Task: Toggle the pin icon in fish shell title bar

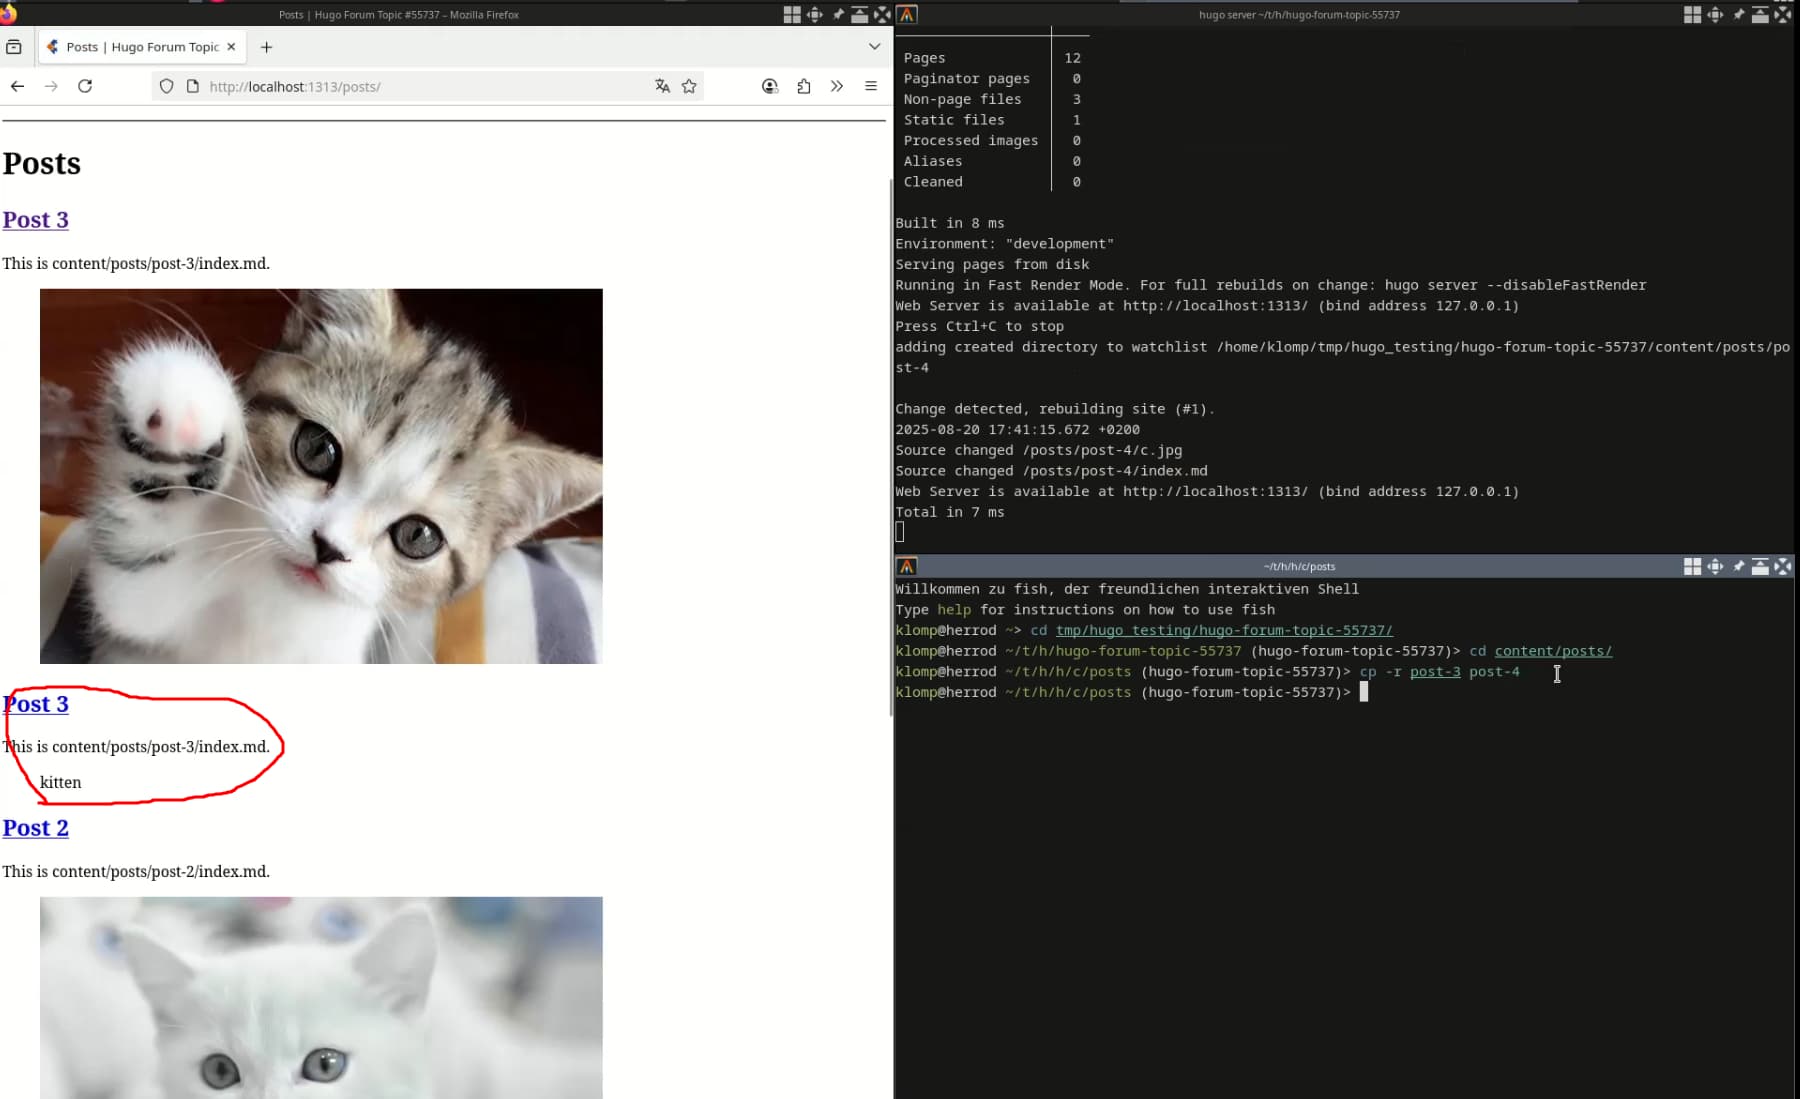Action: pyautogui.click(x=1738, y=566)
